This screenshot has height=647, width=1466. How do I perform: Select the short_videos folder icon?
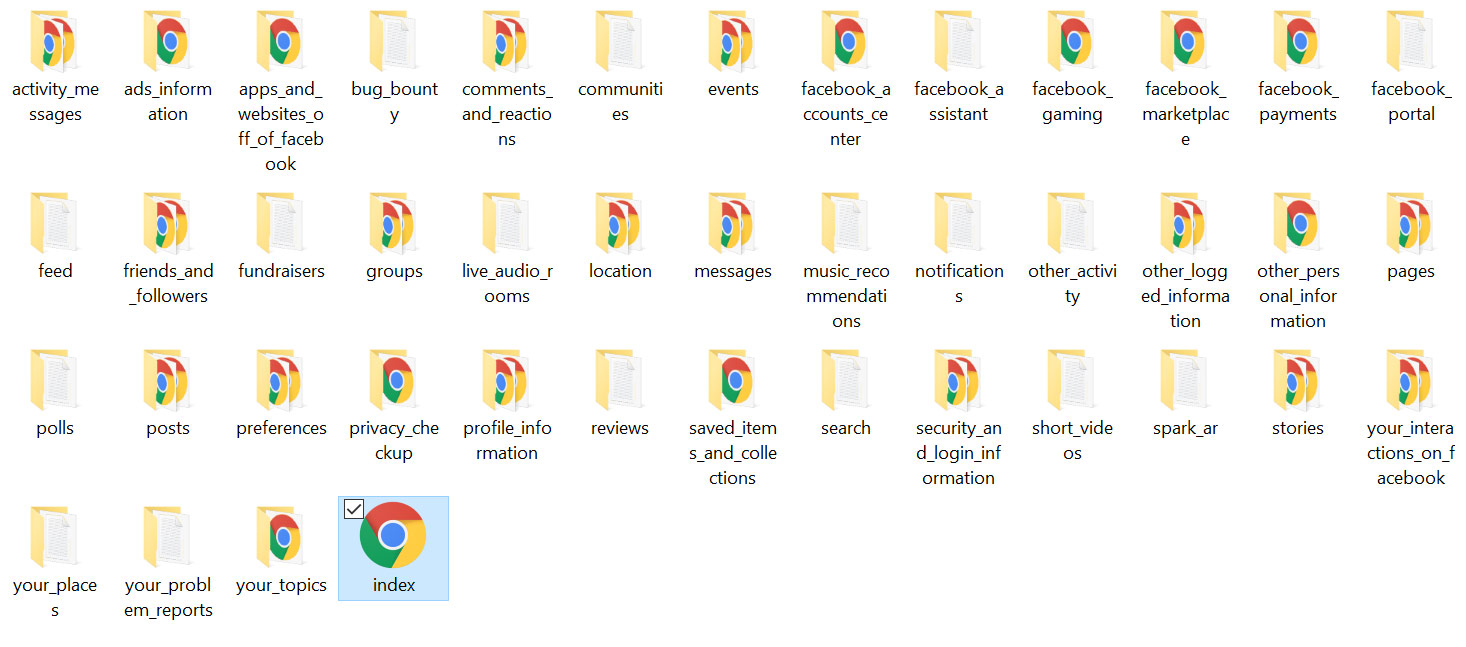tap(1072, 380)
